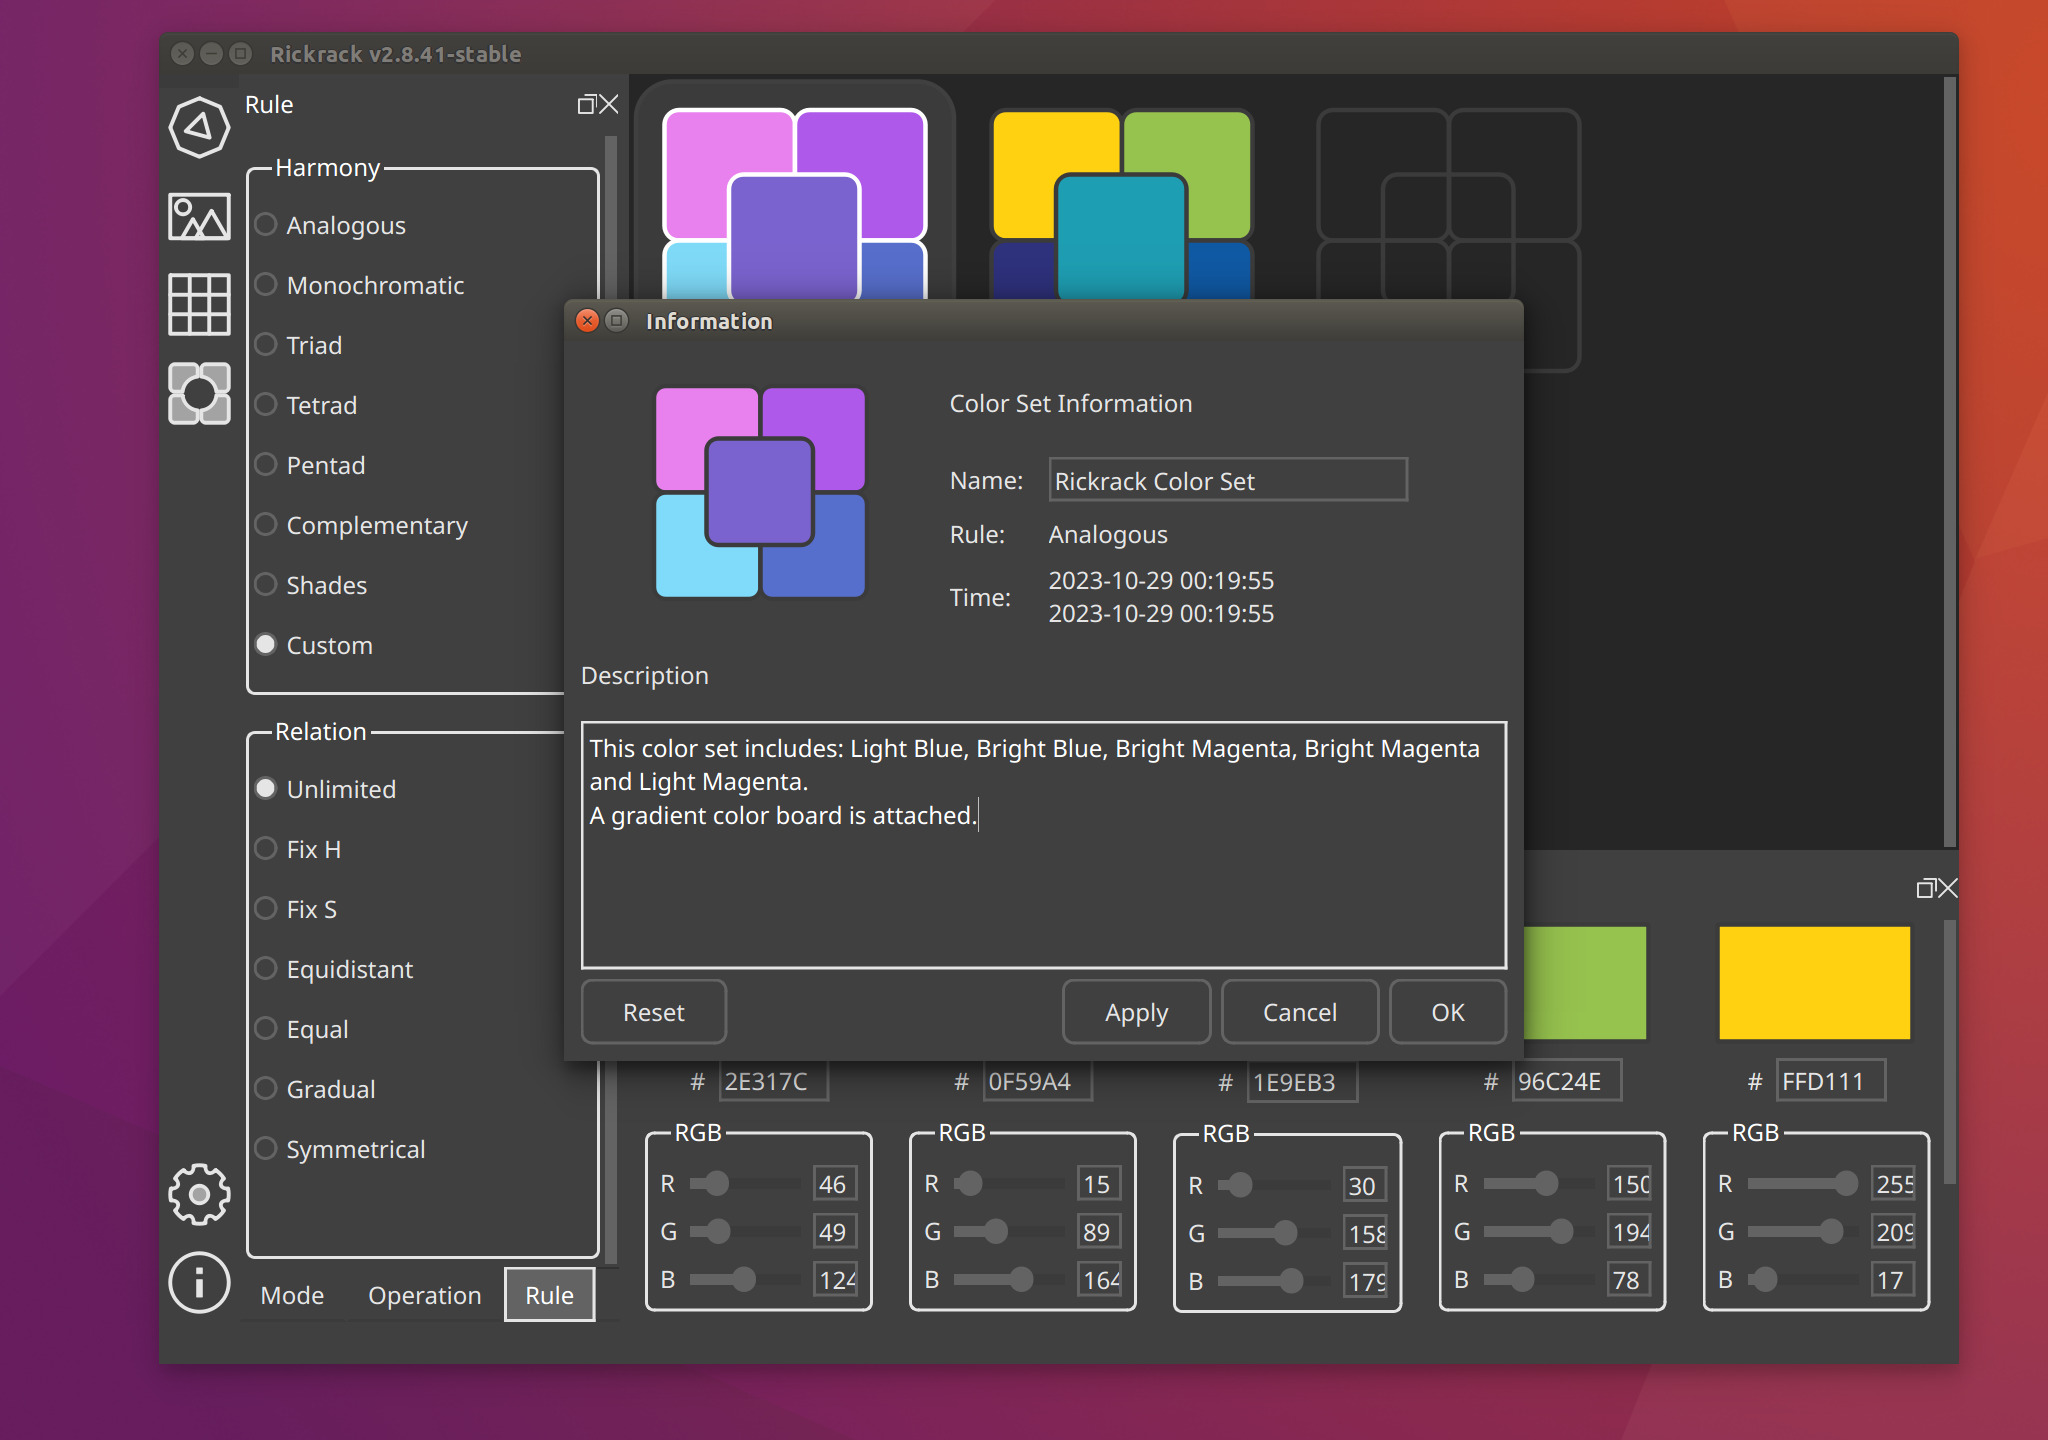The width and height of the screenshot is (2048, 1440).
Task: Click the FFD111 hex value field
Action: (1830, 1080)
